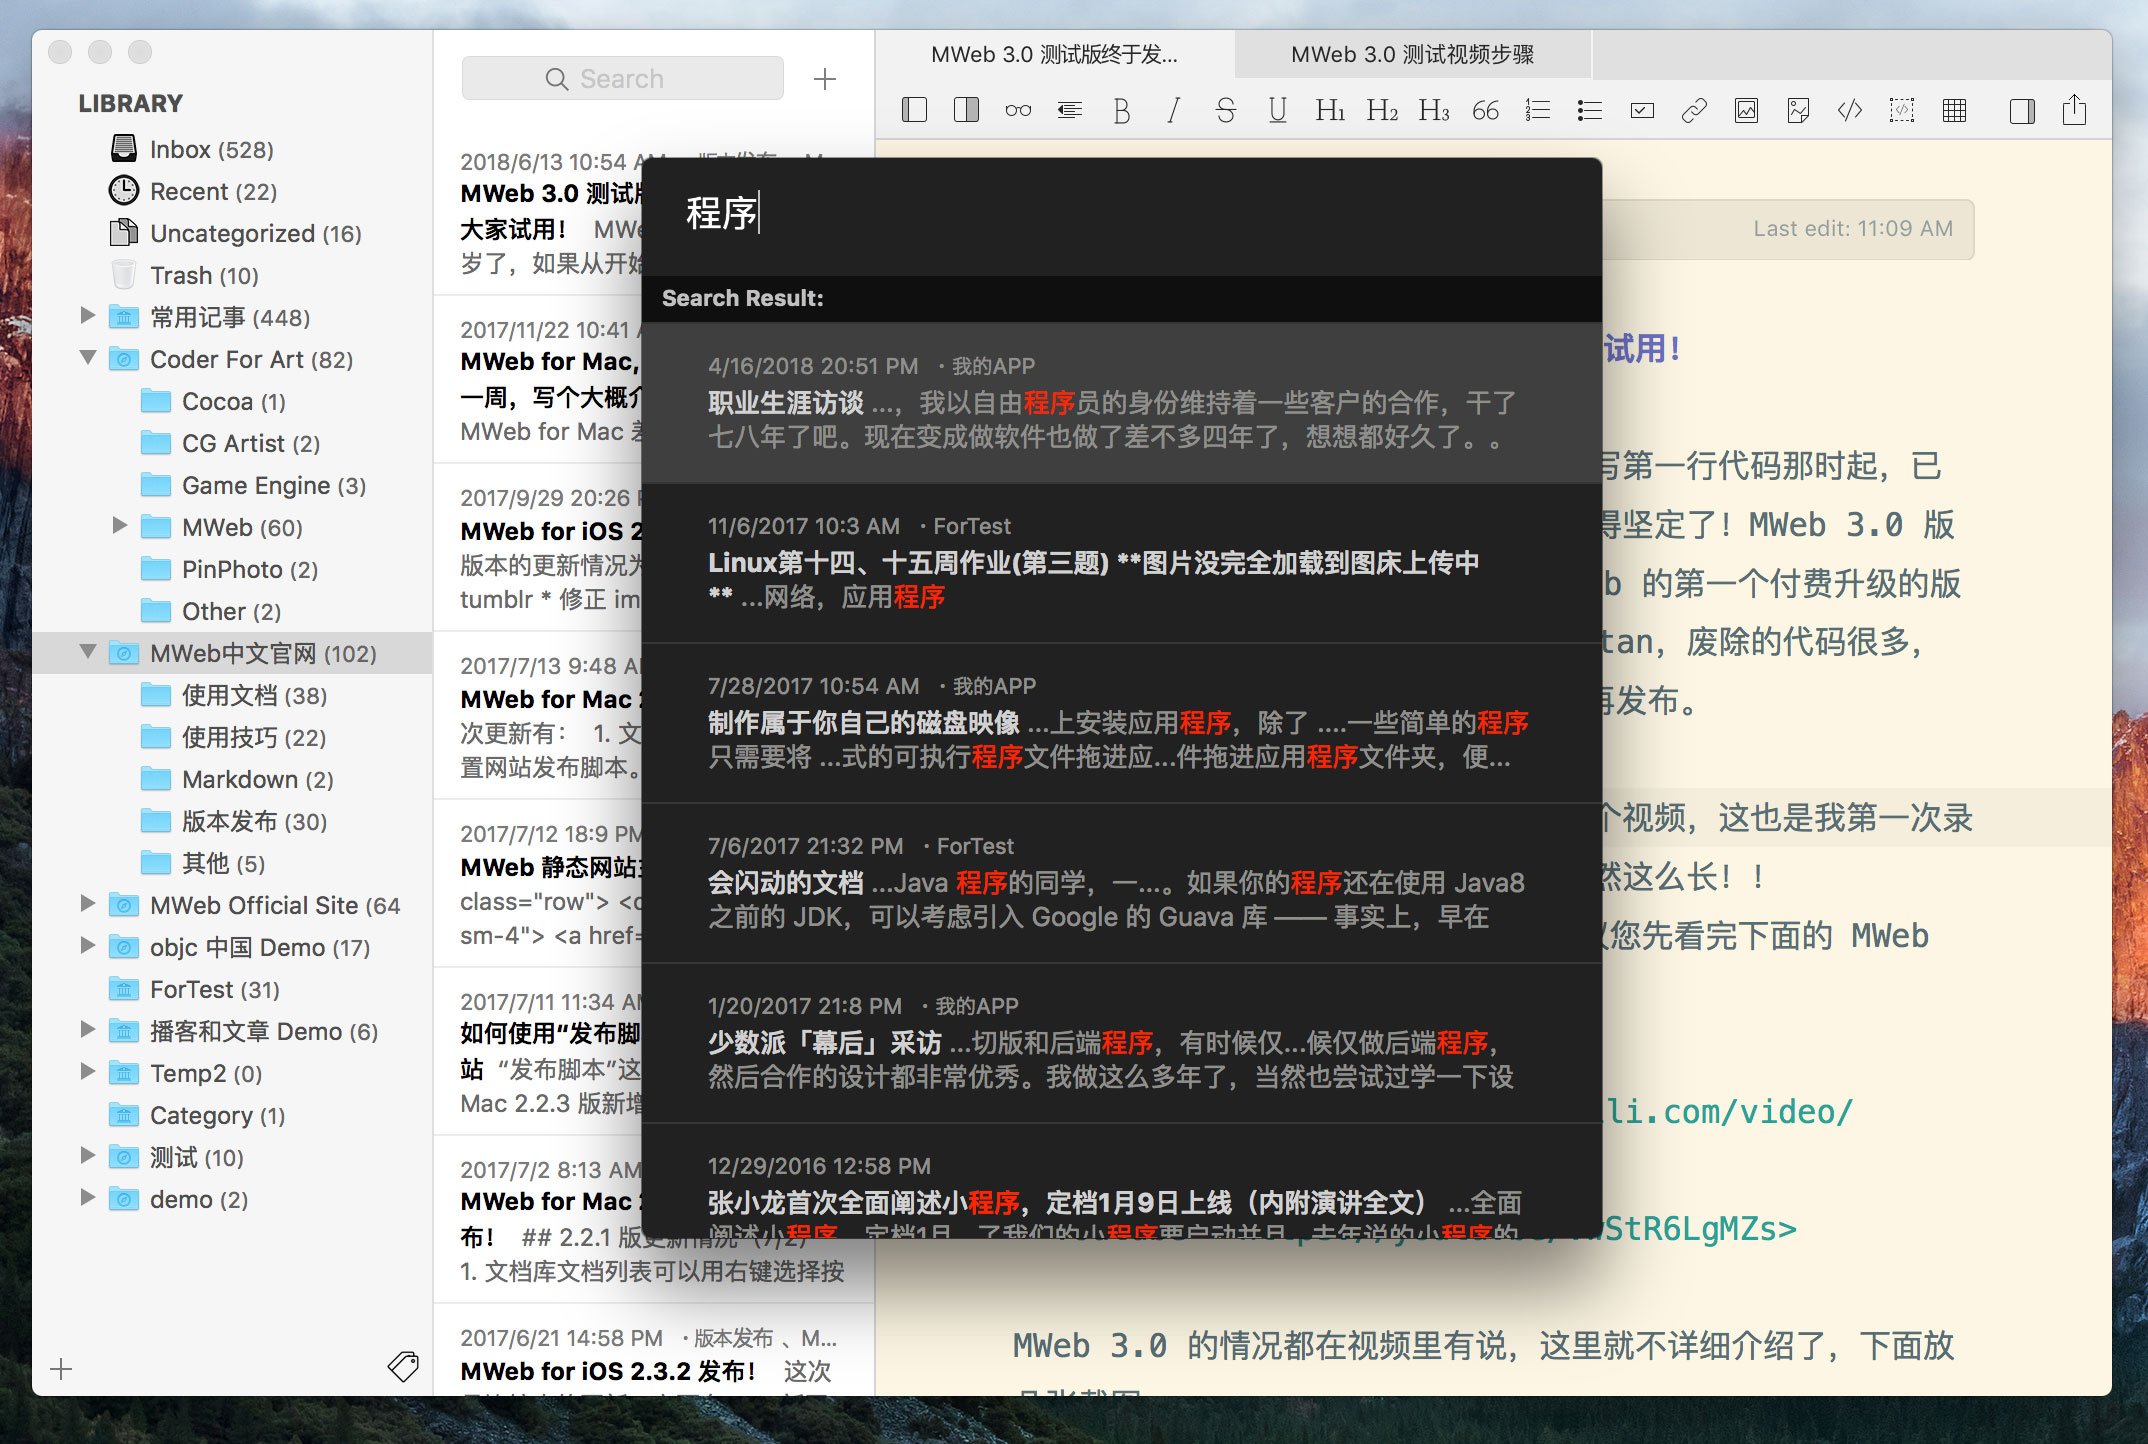This screenshot has width=2148, height=1444.
Task: Insert a task list checkbox item
Action: tap(1641, 110)
